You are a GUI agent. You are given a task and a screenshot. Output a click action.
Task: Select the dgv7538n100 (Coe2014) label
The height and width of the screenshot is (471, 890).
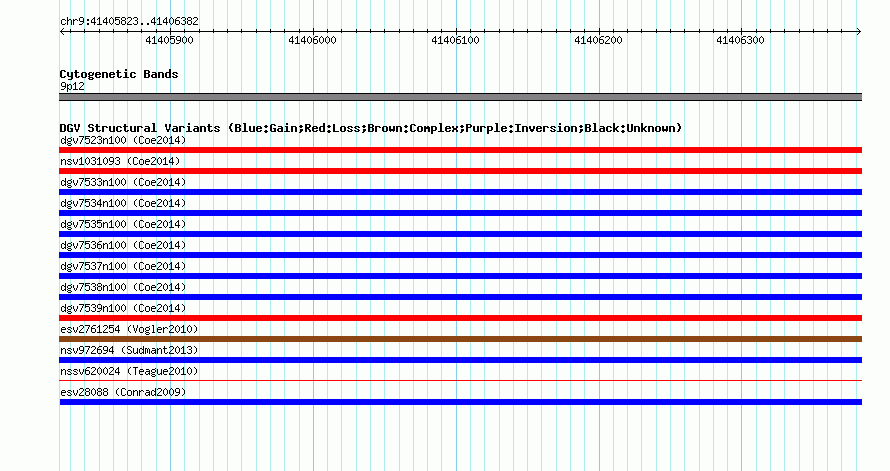click(x=123, y=287)
